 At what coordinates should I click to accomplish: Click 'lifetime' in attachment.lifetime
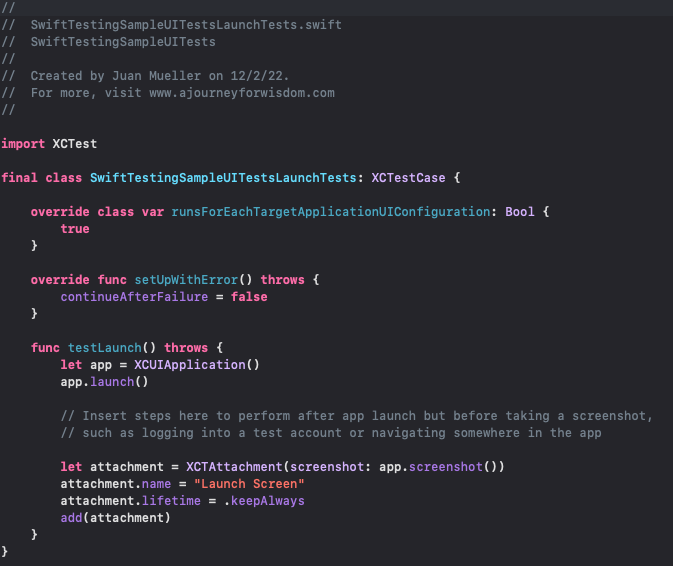tap(171, 501)
